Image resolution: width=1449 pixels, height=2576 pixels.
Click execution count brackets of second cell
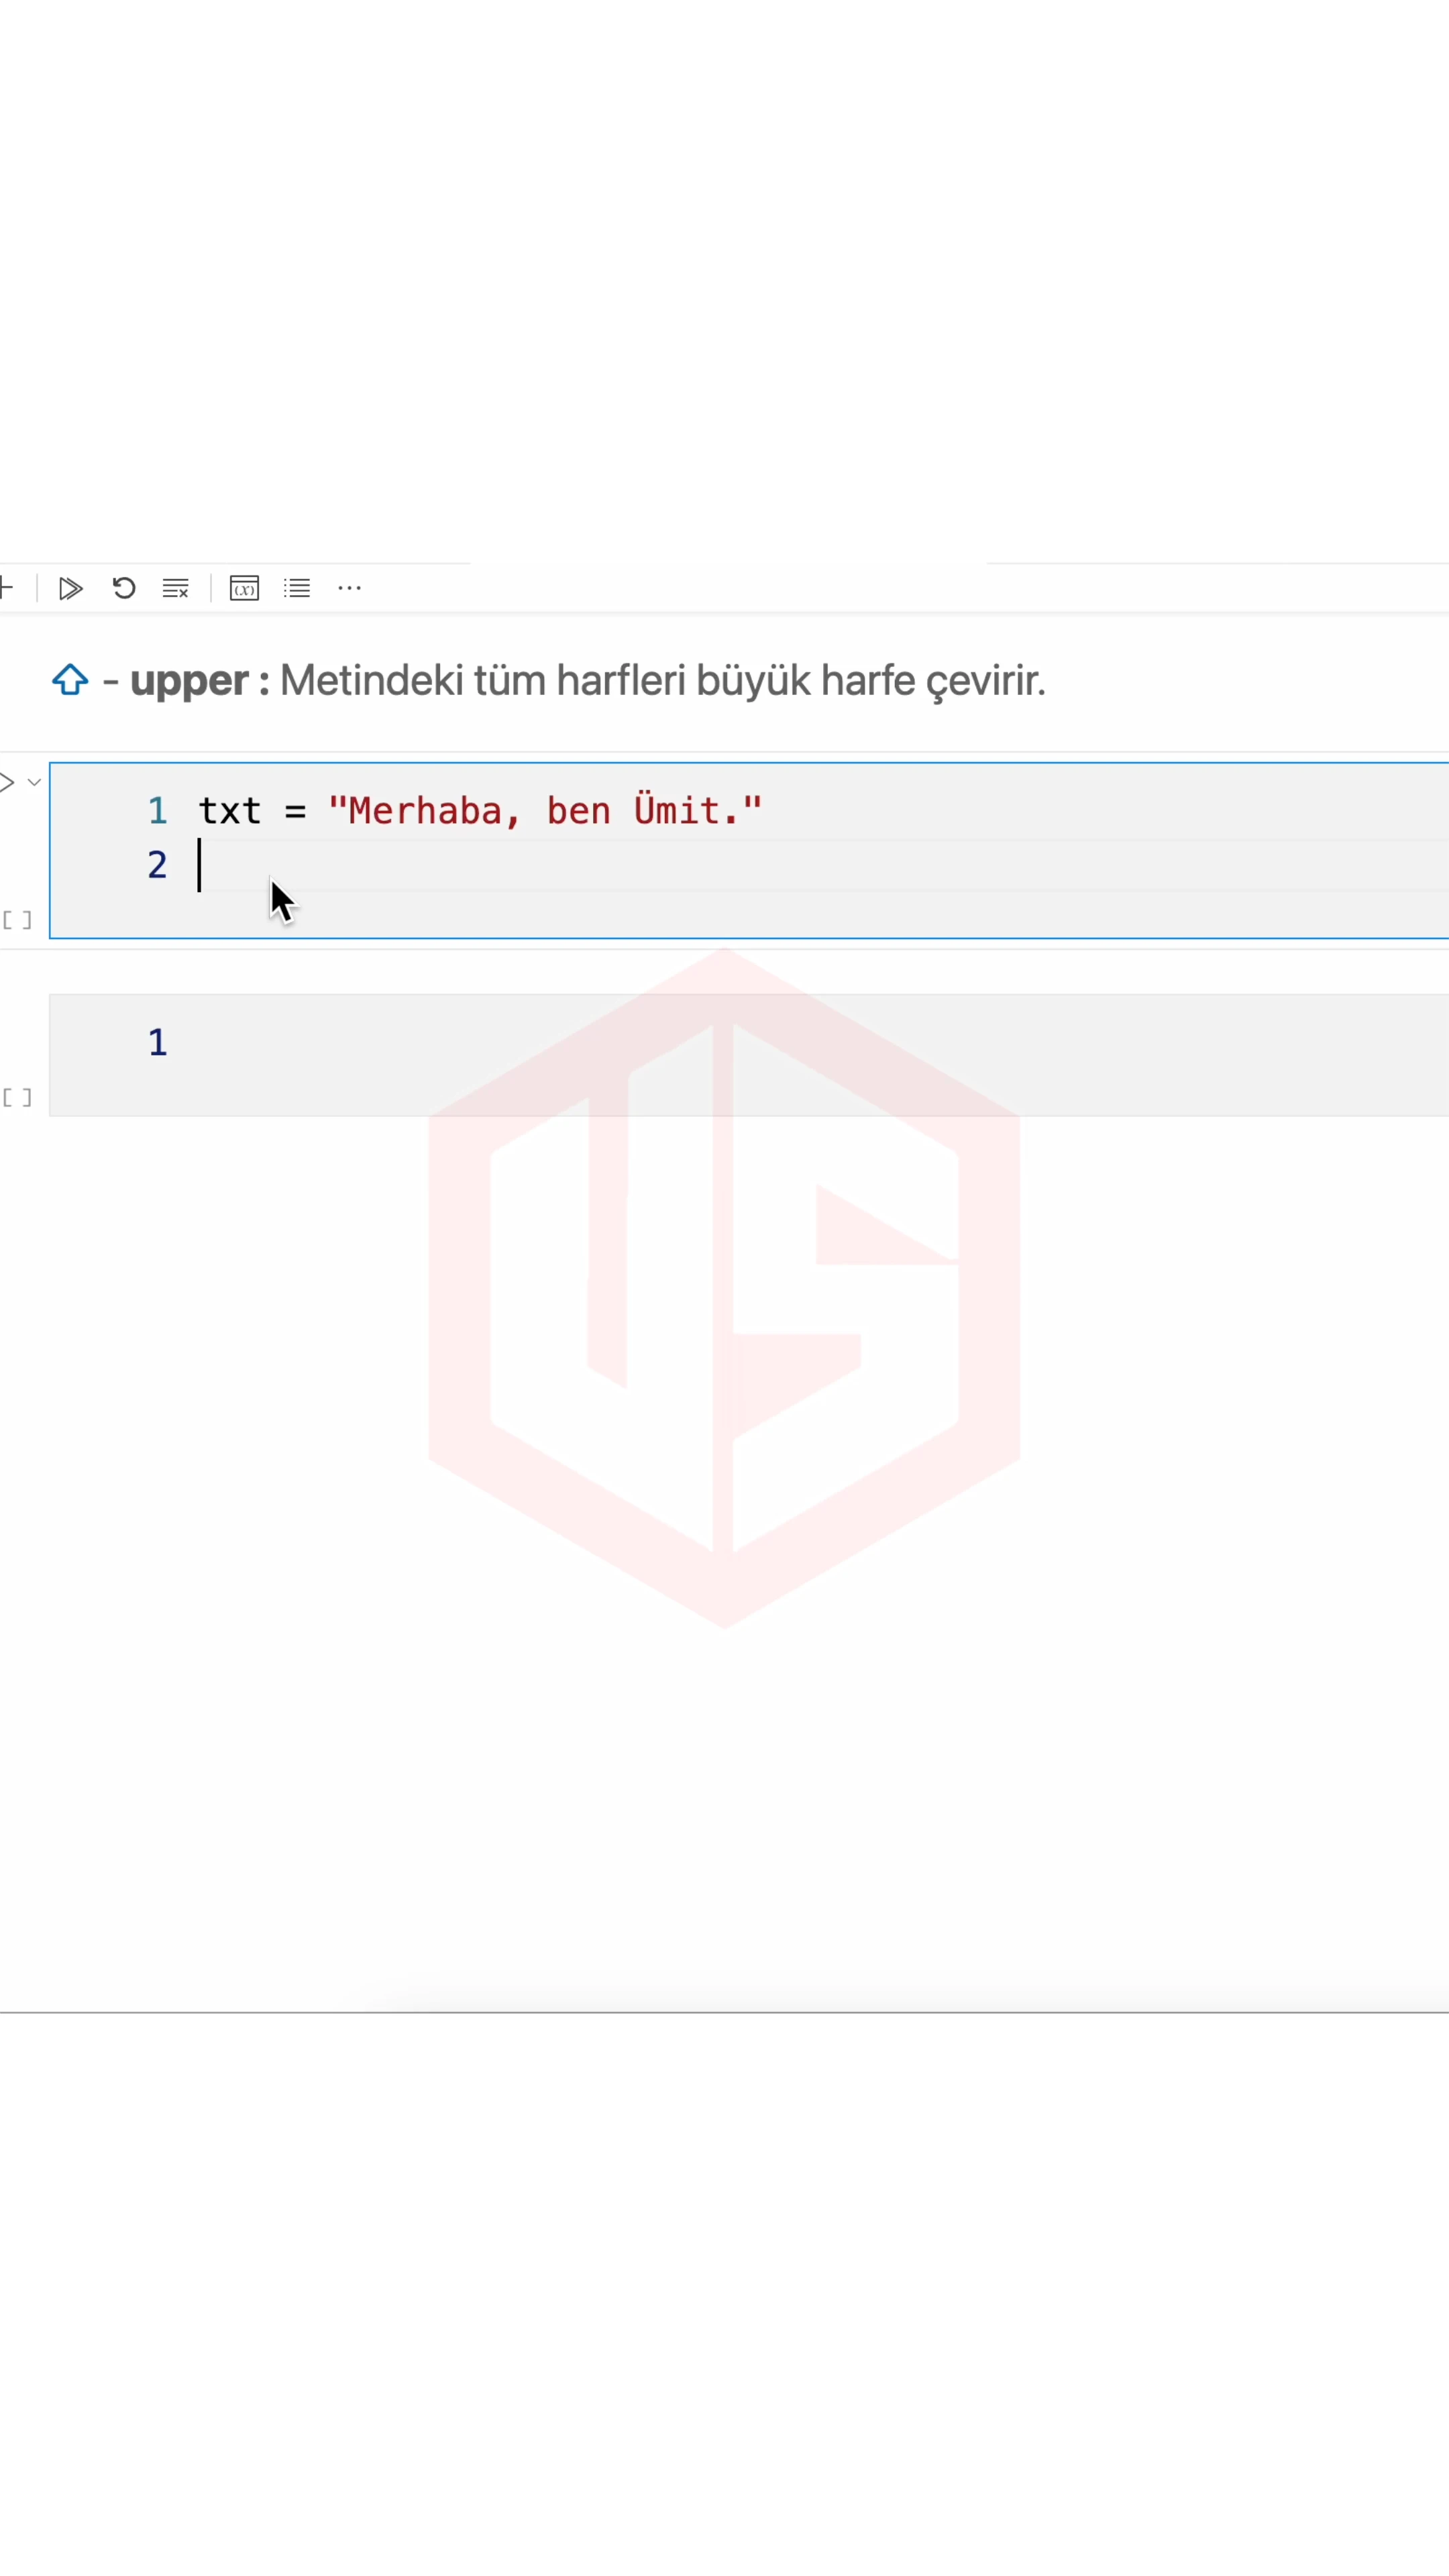coord(17,1098)
